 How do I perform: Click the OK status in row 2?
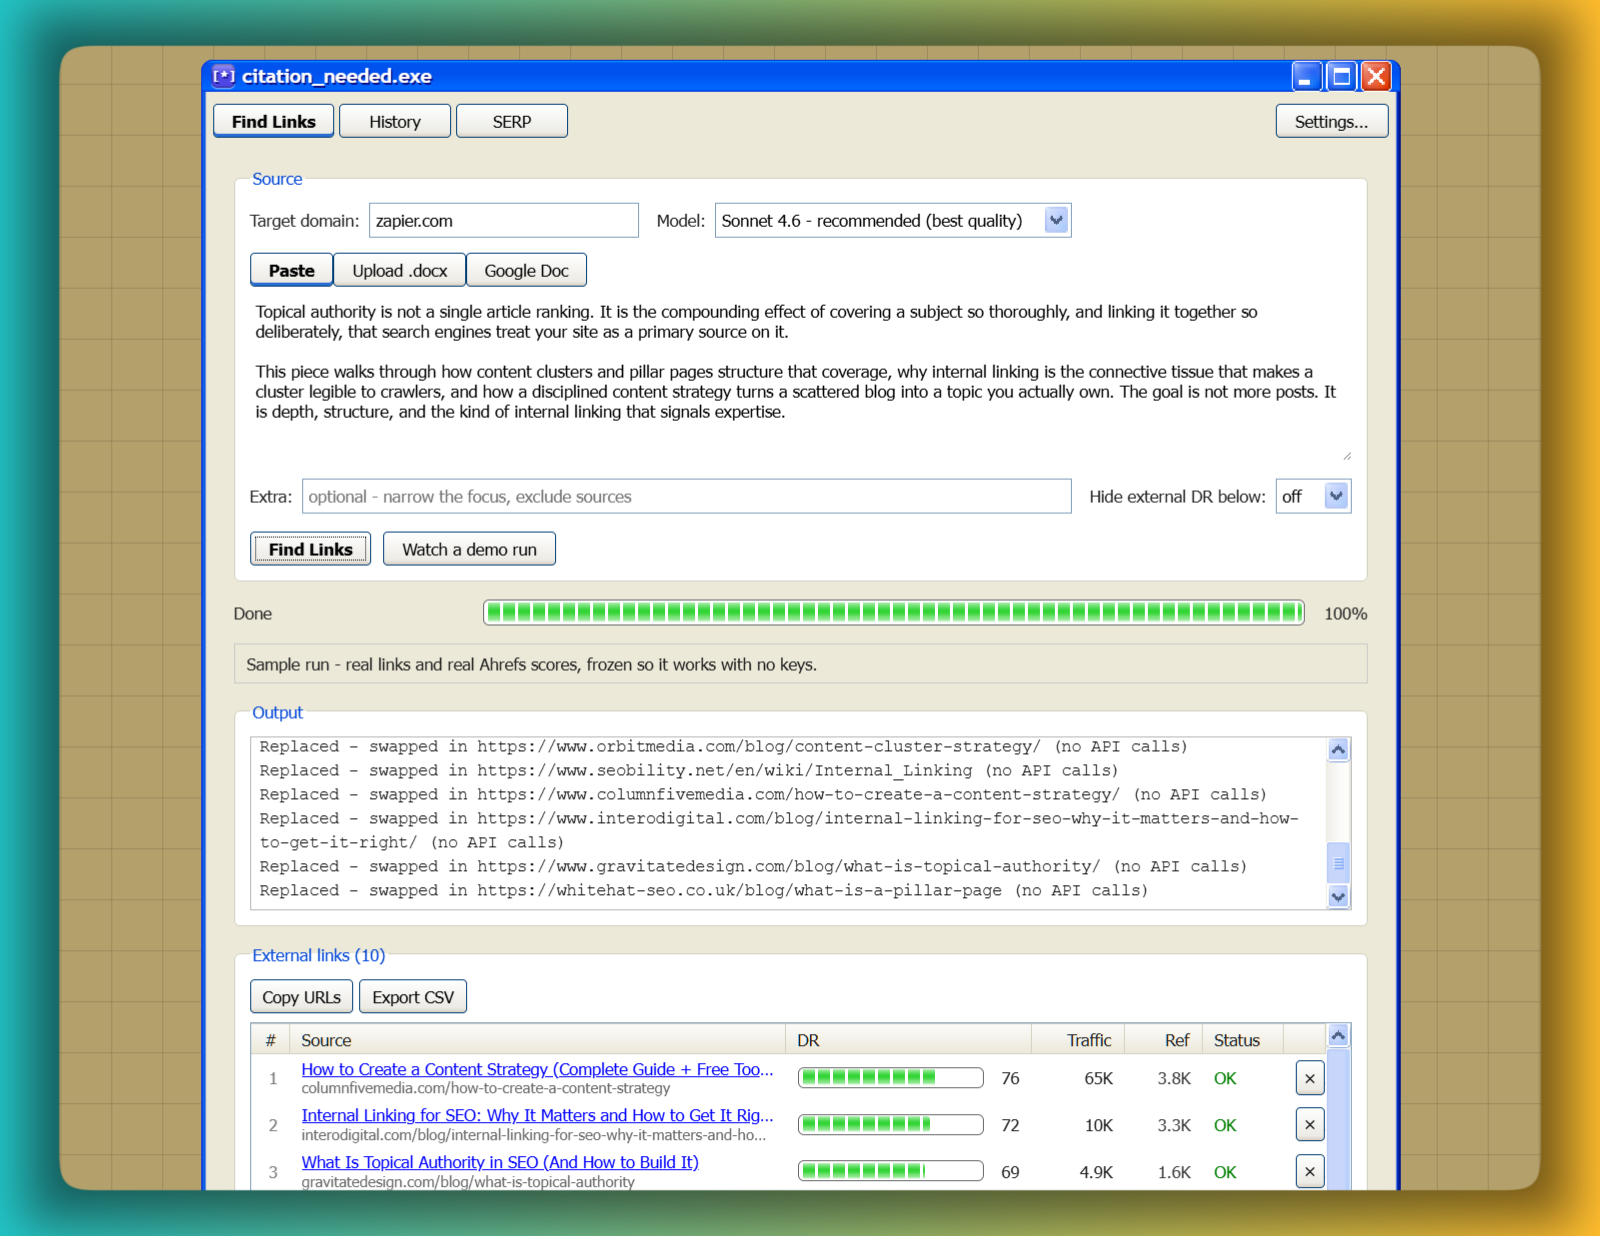1225,1125
